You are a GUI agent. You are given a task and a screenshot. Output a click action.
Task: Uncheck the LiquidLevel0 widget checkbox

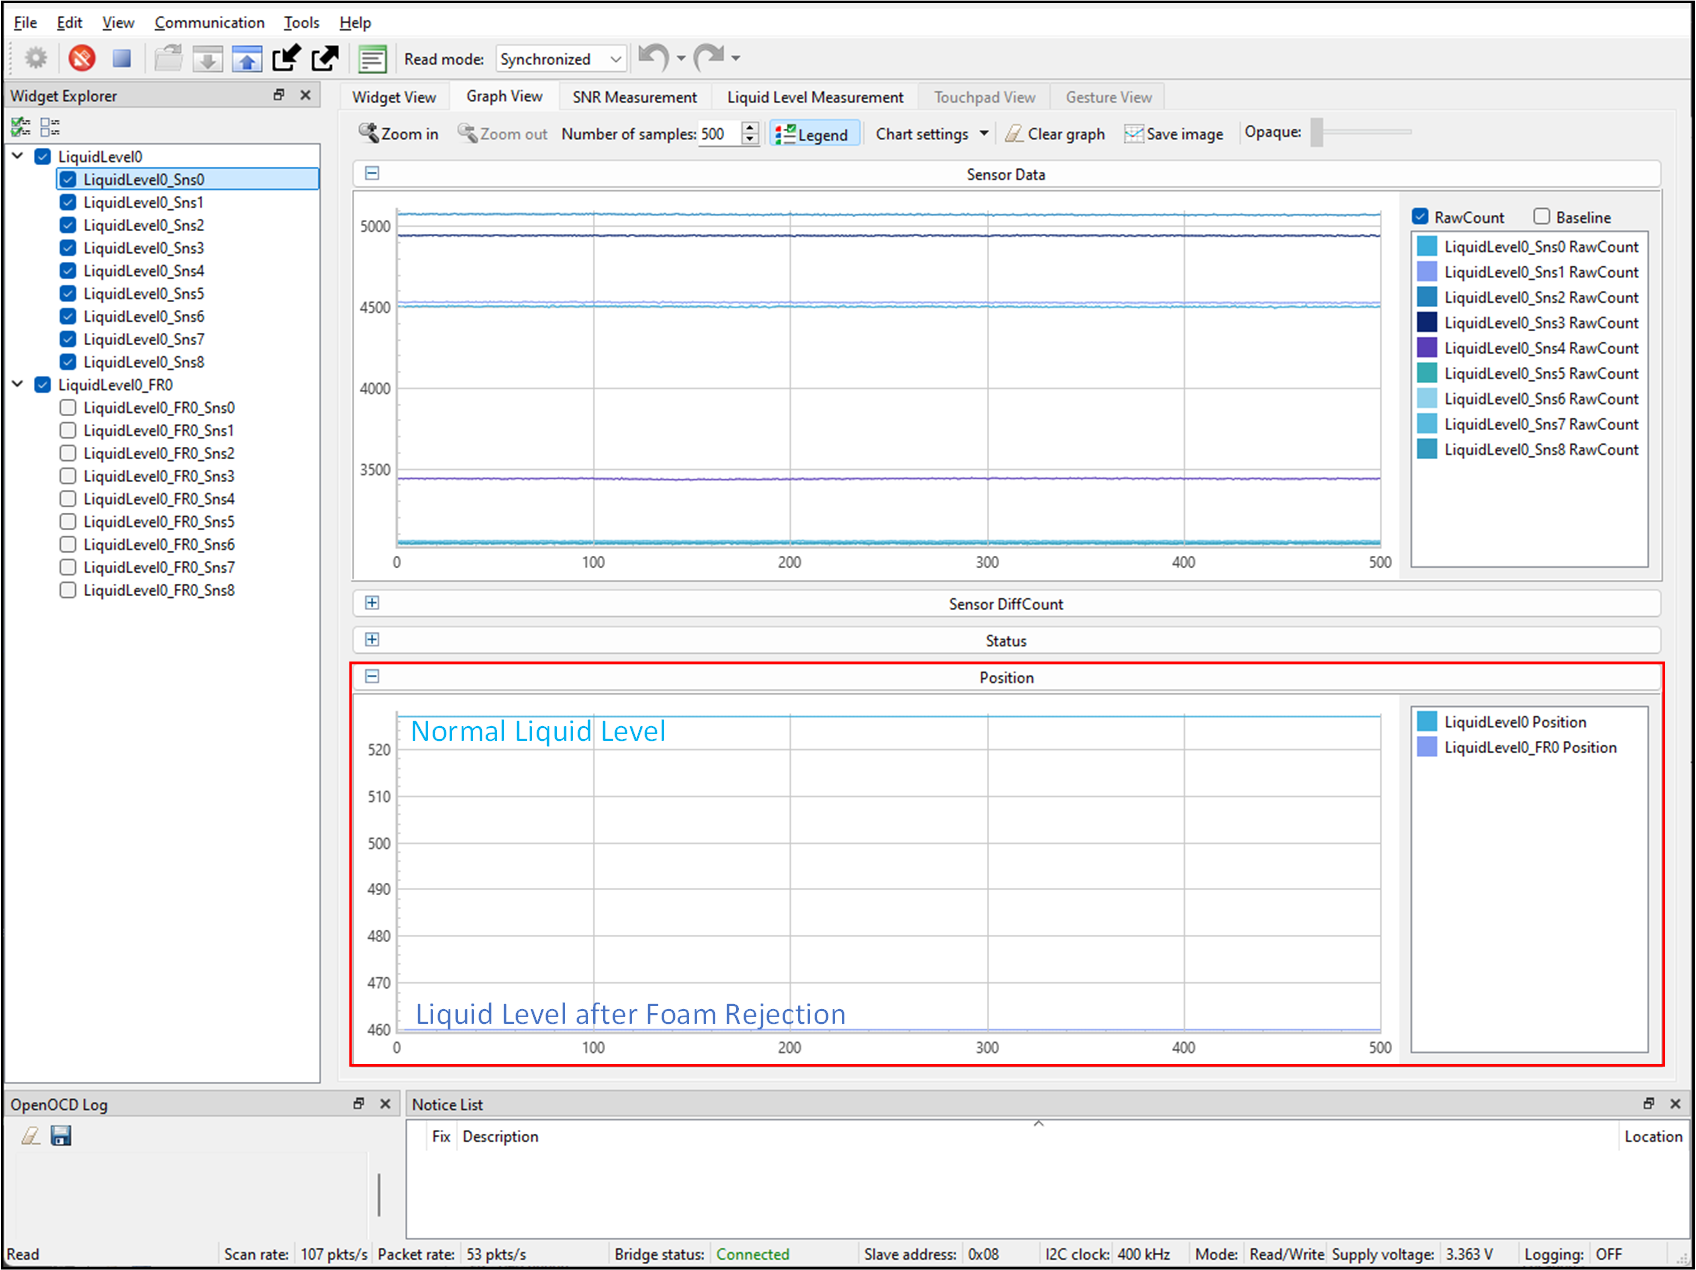click(43, 157)
